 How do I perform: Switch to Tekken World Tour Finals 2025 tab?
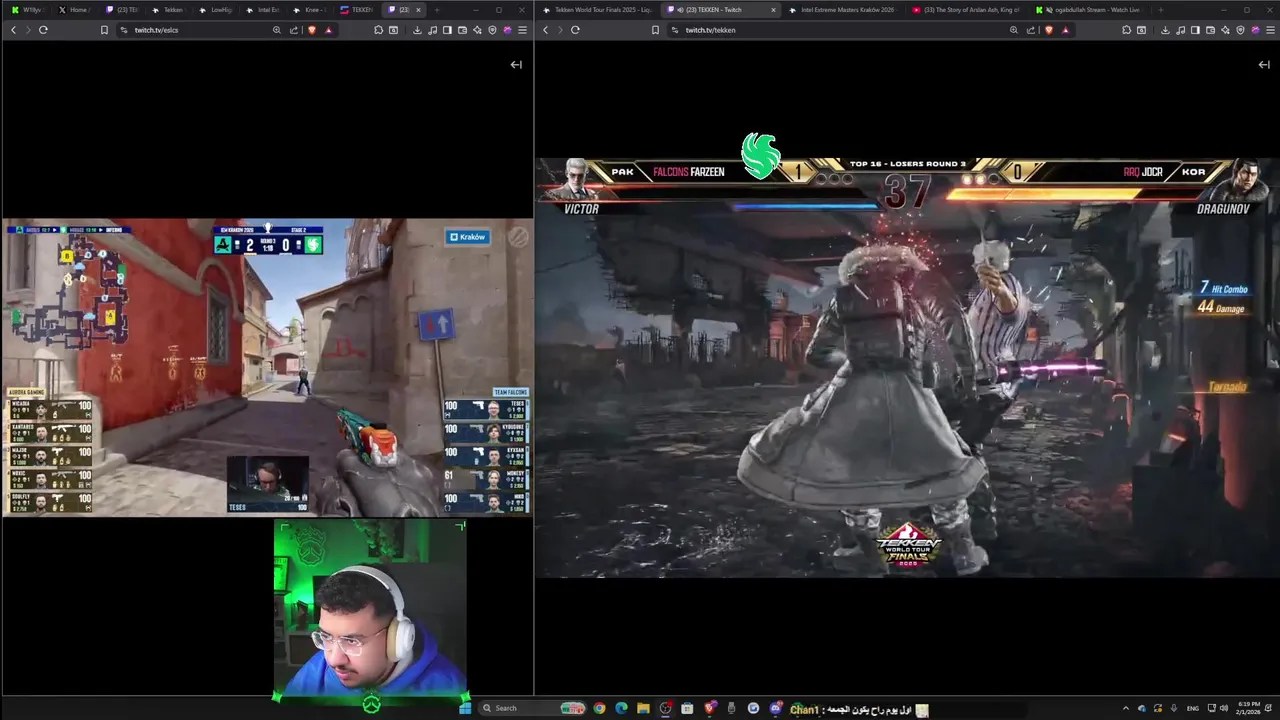click(x=600, y=10)
